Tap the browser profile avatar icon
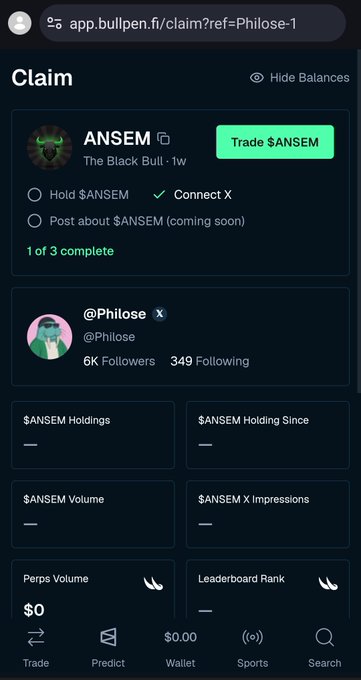Image resolution: width=361 pixels, height=680 pixels. (20, 23)
